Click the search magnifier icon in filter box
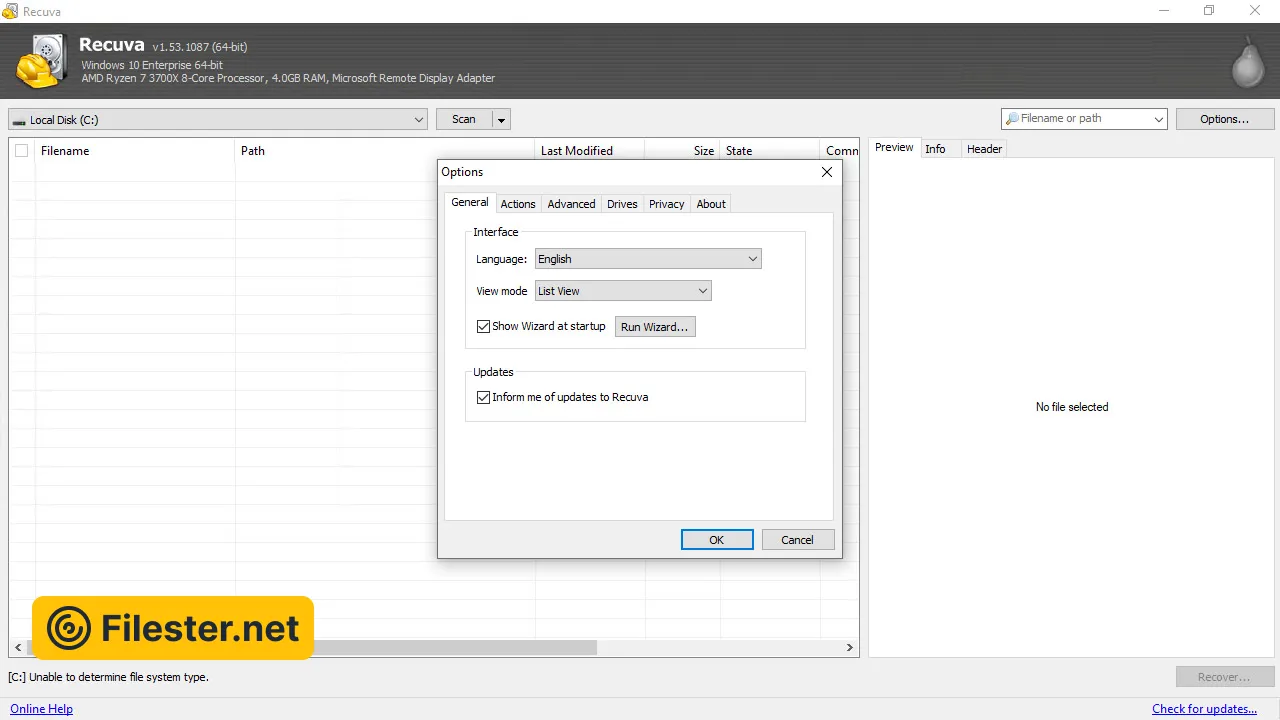Viewport: 1280px width, 720px height. 1012,119
